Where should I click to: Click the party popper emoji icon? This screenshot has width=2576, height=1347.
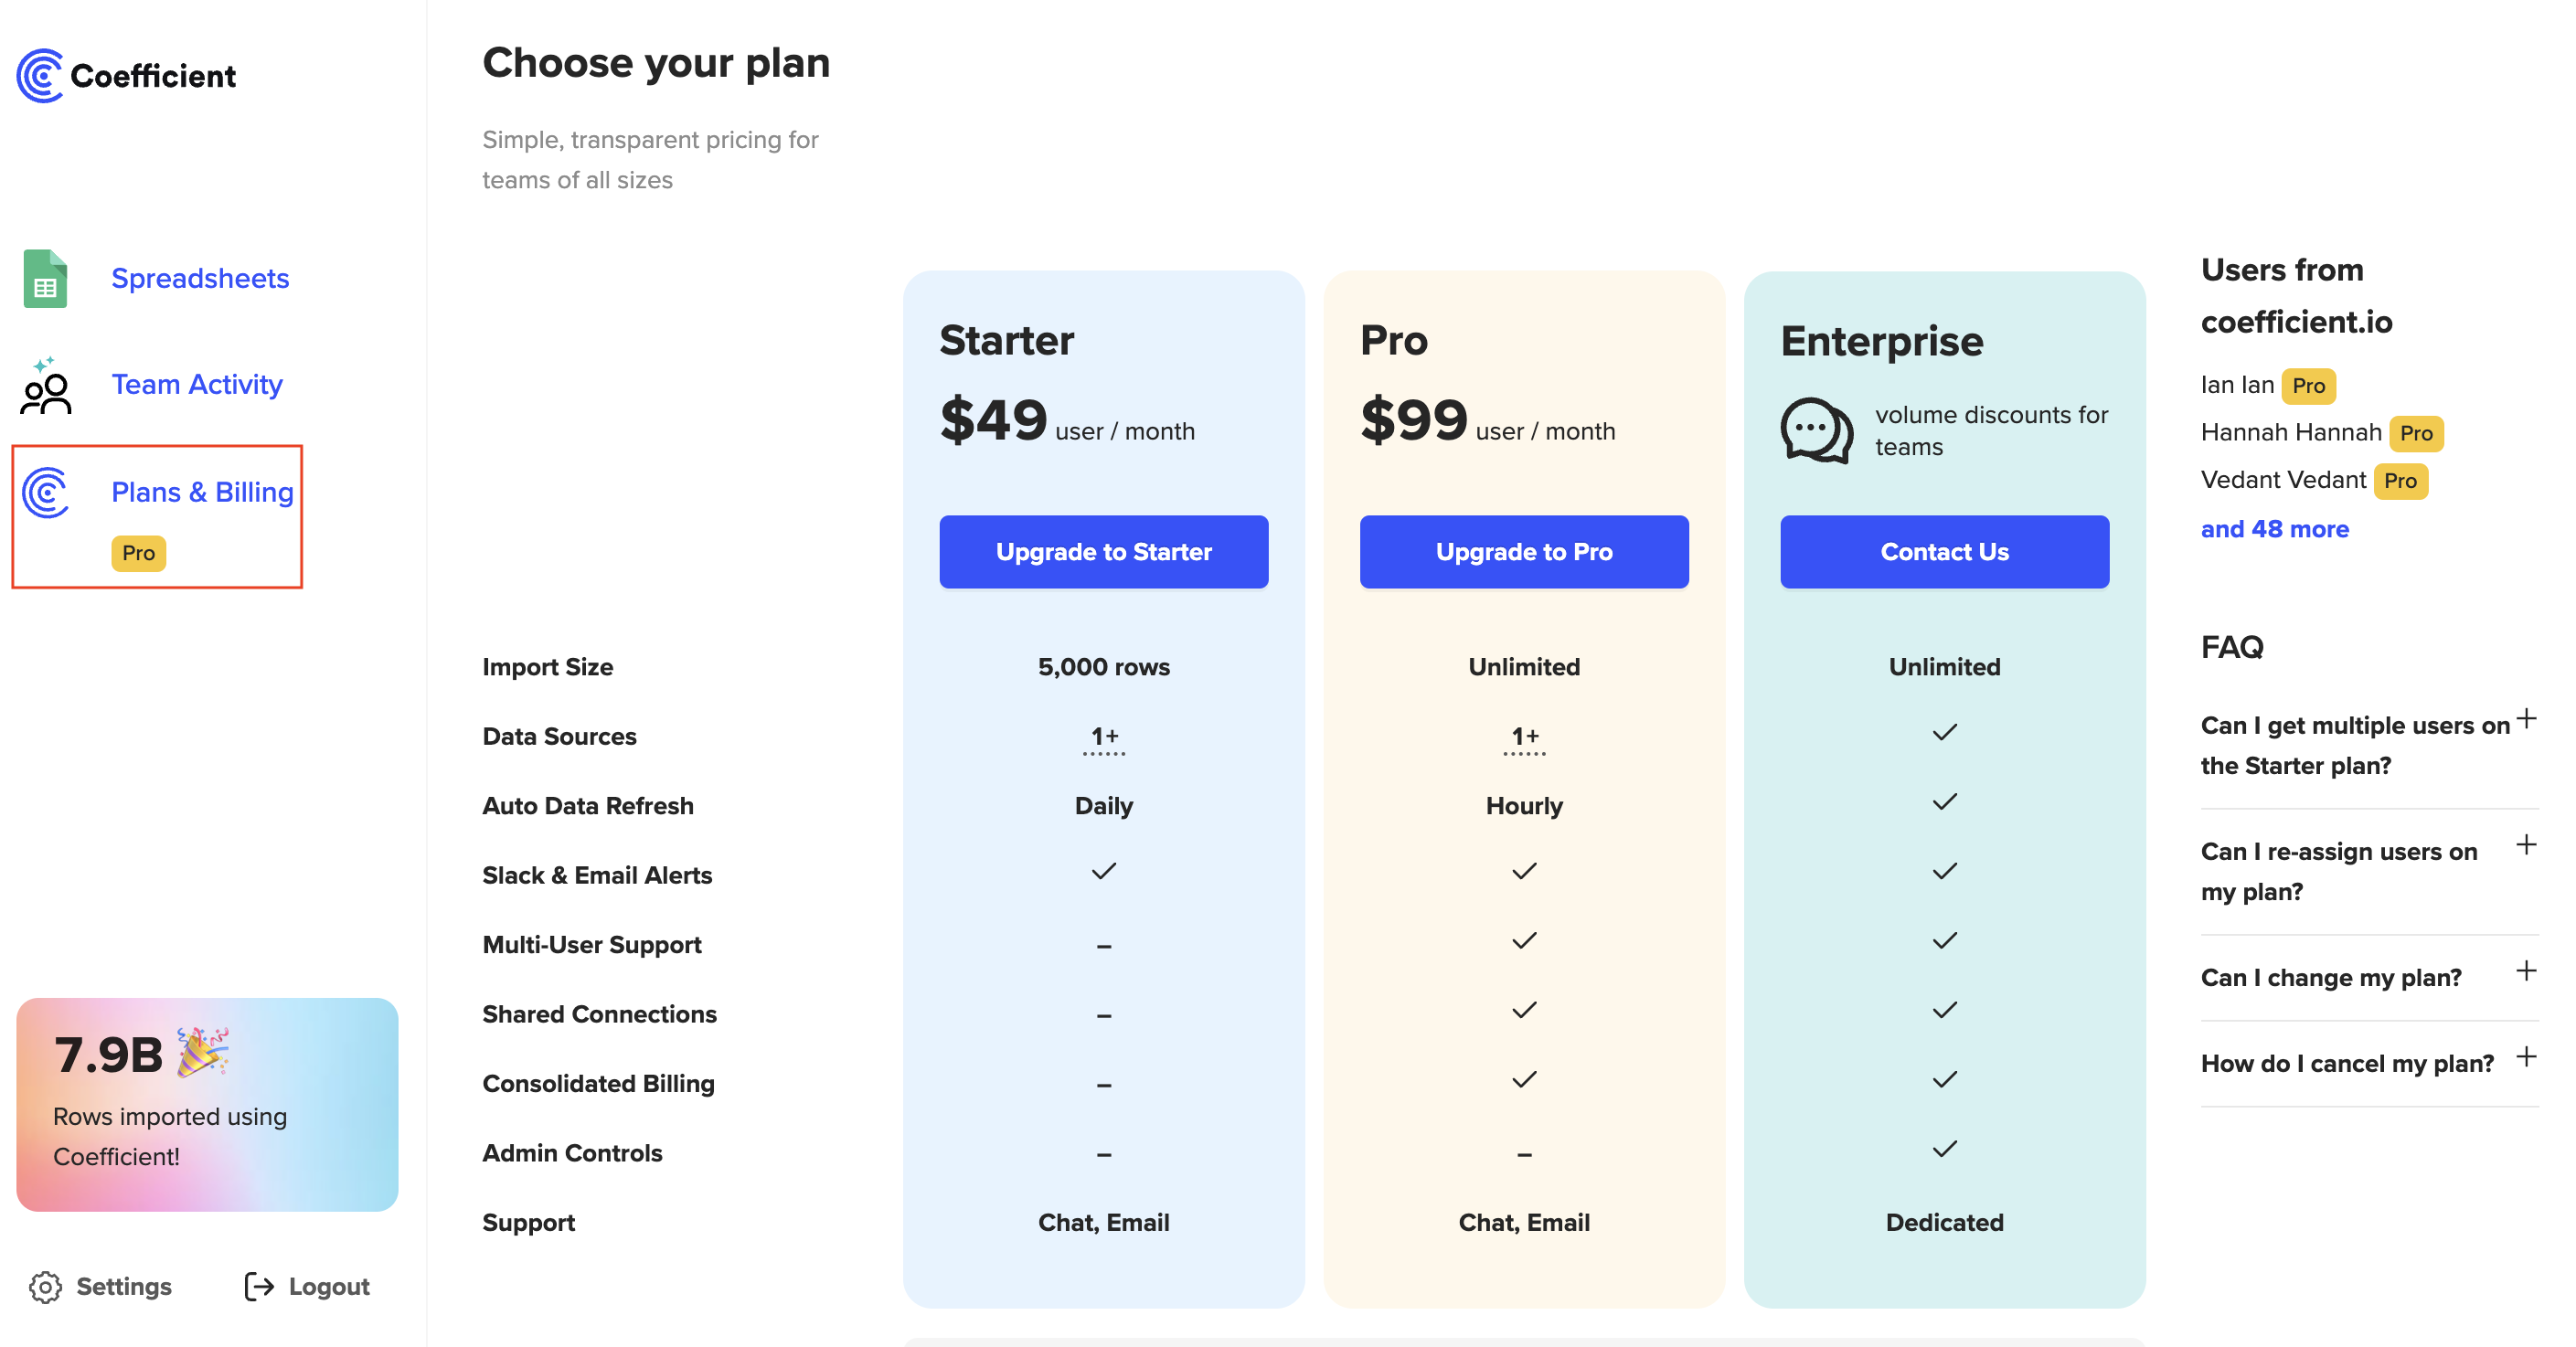click(x=203, y=1051)
